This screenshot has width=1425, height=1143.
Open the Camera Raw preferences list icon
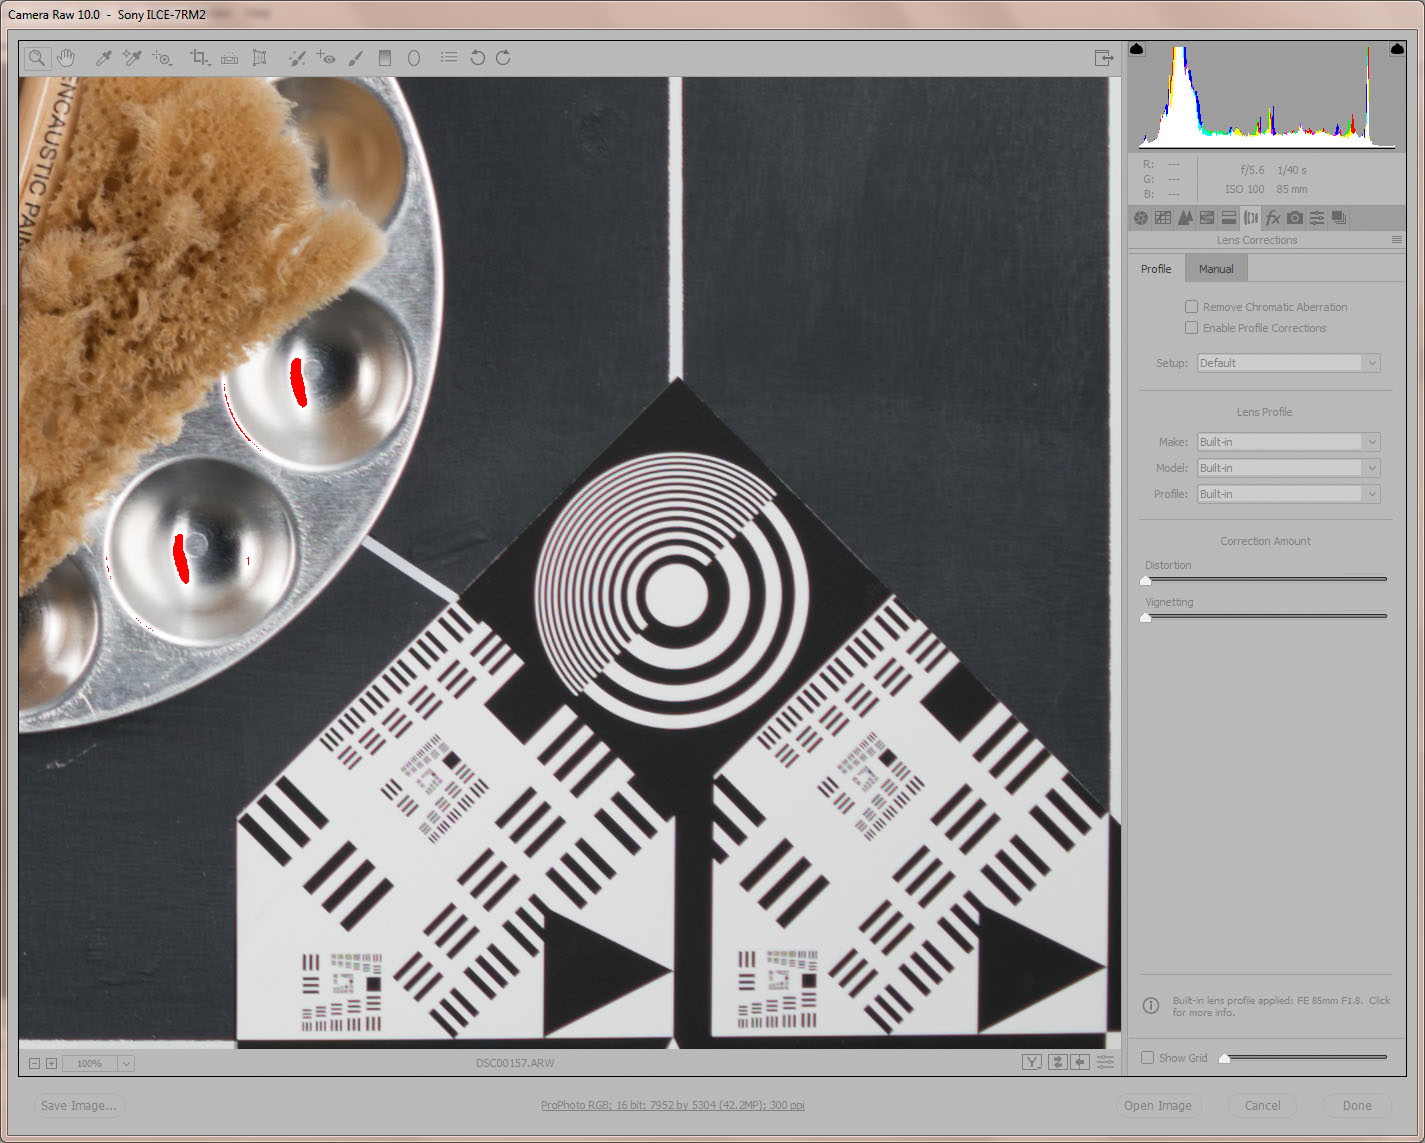click(449, 58)
